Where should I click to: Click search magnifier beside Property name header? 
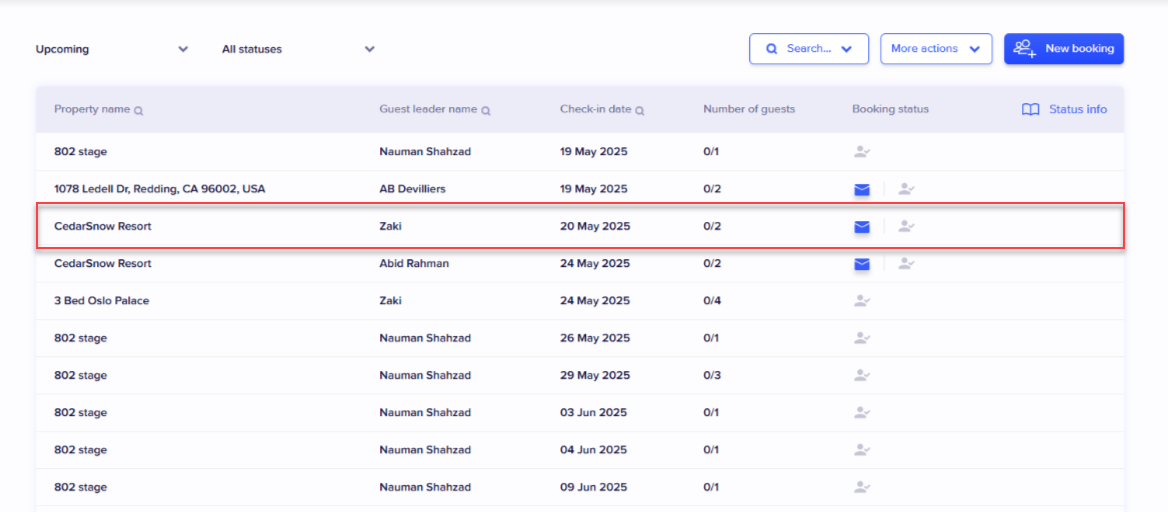[x=138, y=111]
